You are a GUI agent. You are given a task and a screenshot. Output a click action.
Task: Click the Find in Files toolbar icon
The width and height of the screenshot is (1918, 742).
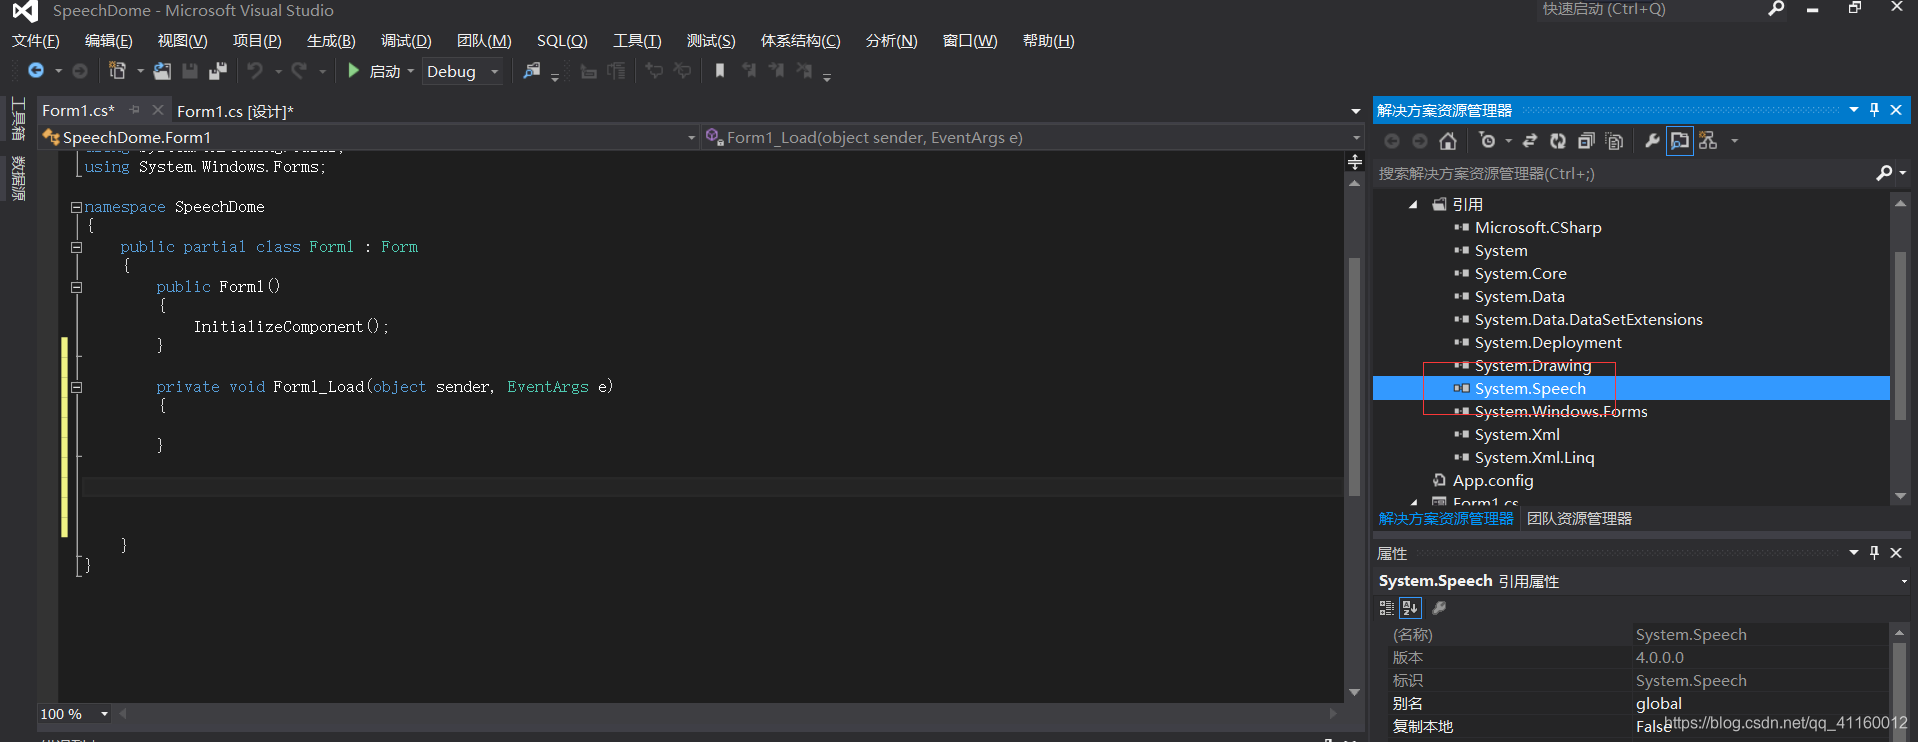click(x=531, y=71)
